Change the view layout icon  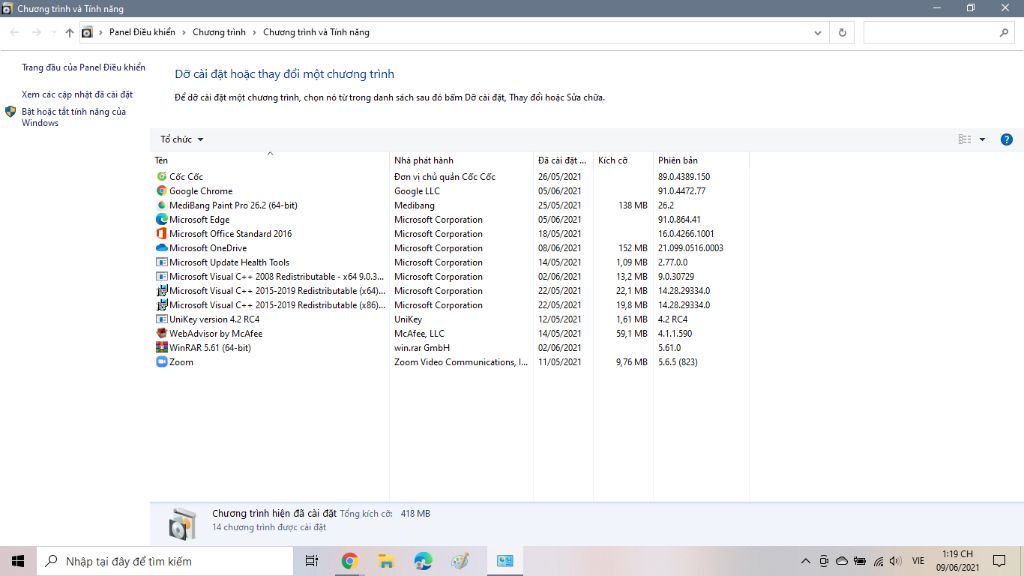coord(965,139)
